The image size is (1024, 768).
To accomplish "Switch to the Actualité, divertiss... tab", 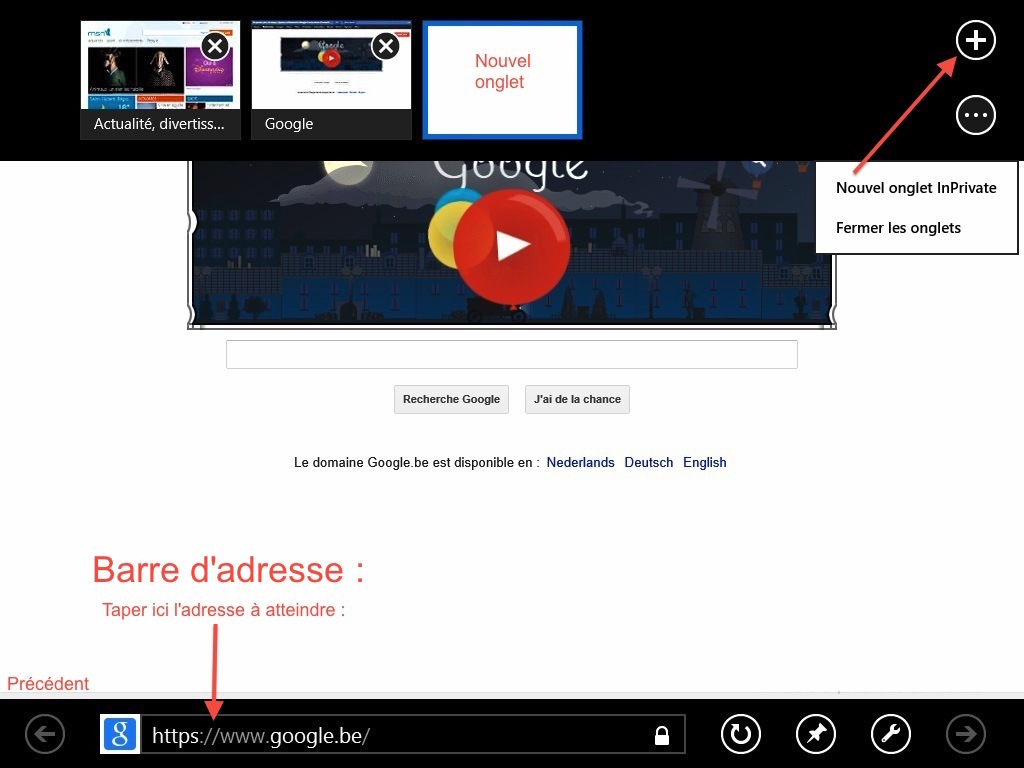I will pyautogui.click(x=161, y=80).
